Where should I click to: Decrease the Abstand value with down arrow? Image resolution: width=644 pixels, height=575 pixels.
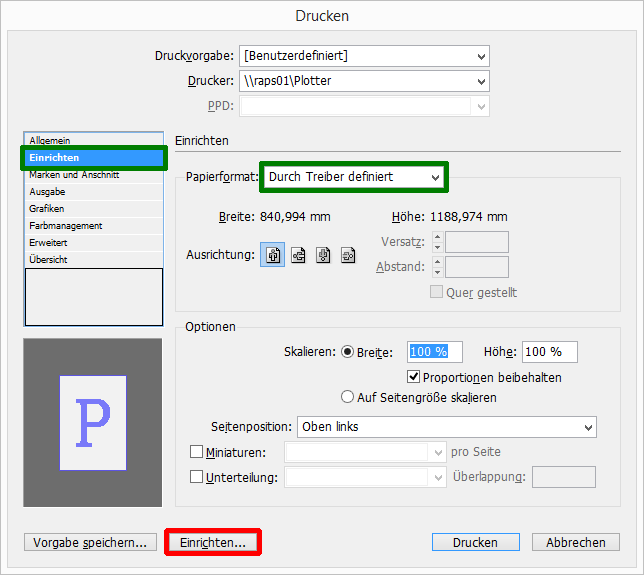(438, 272)
